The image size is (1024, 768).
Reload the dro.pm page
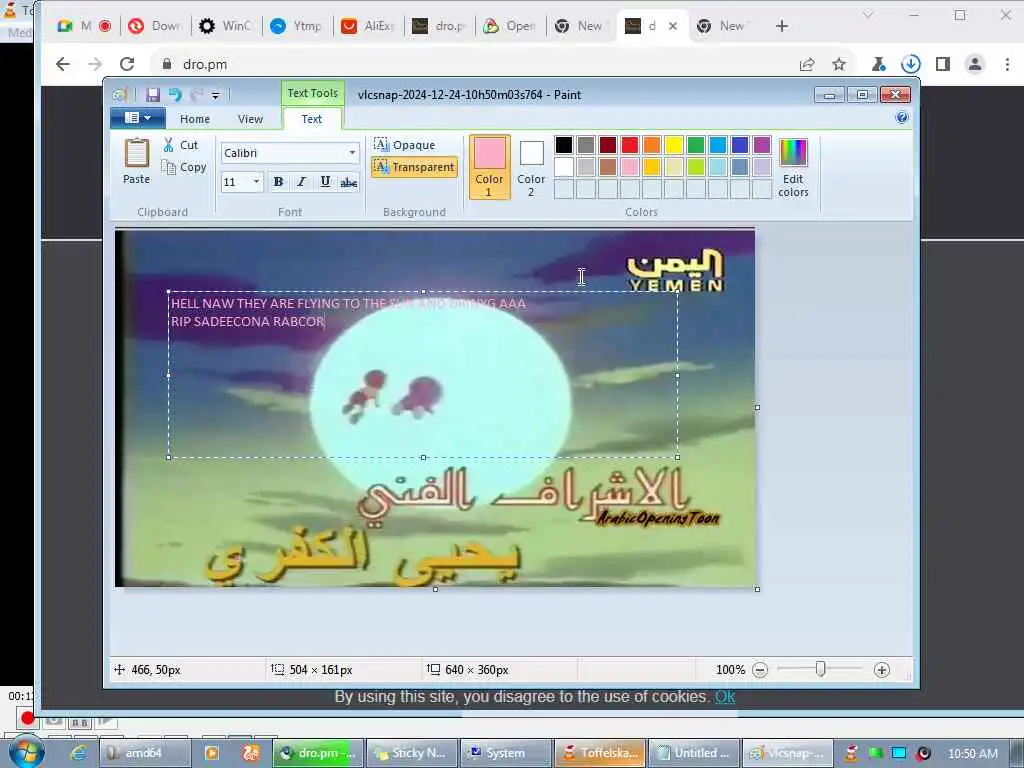(x=127, y=64)
